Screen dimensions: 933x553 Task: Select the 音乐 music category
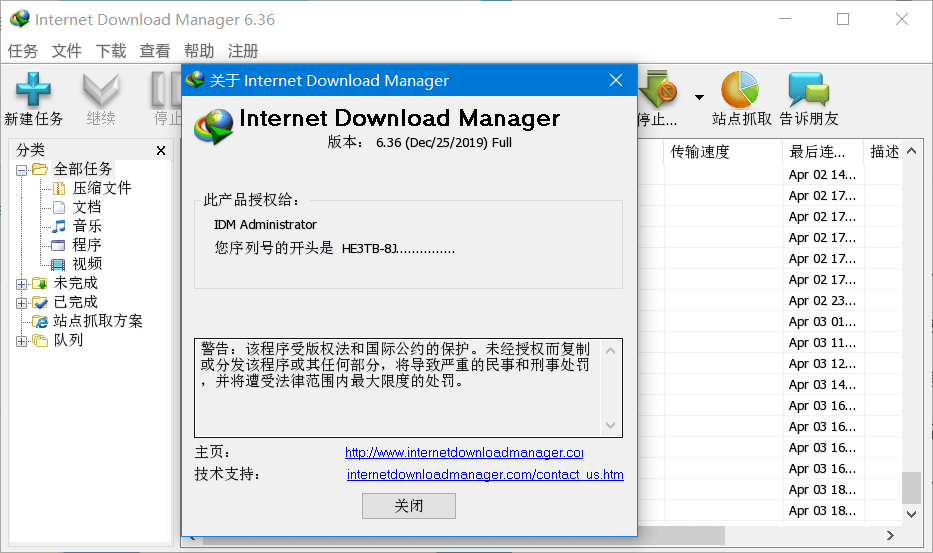[x=87, y=226]
